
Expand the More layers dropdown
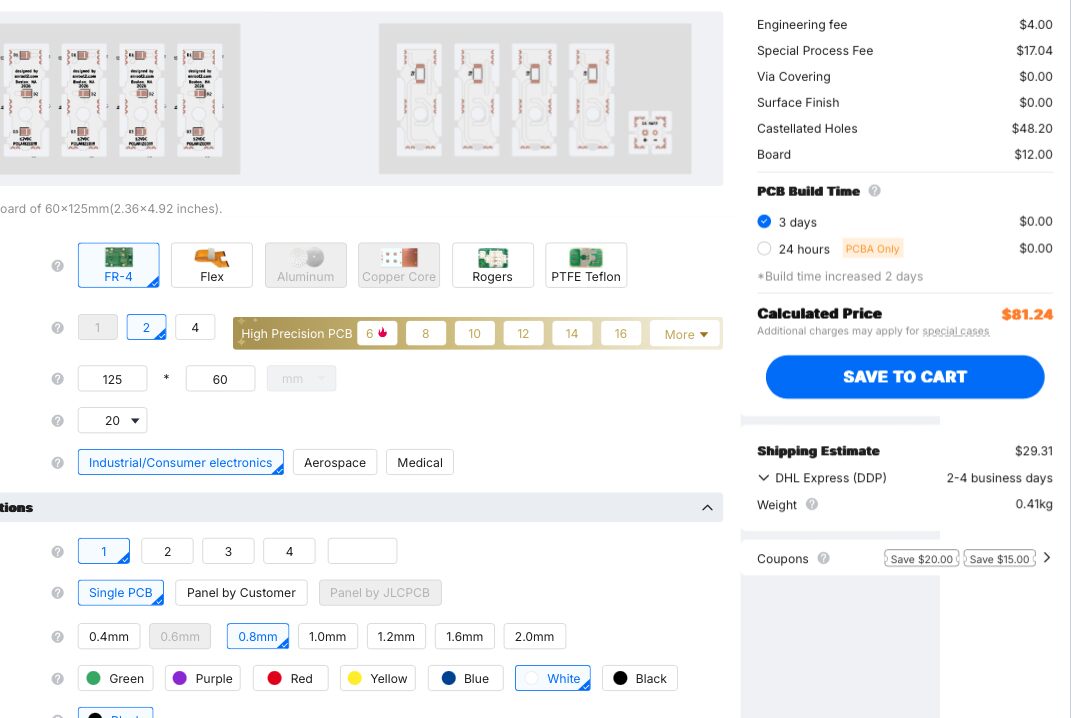[x=686, y=334]
